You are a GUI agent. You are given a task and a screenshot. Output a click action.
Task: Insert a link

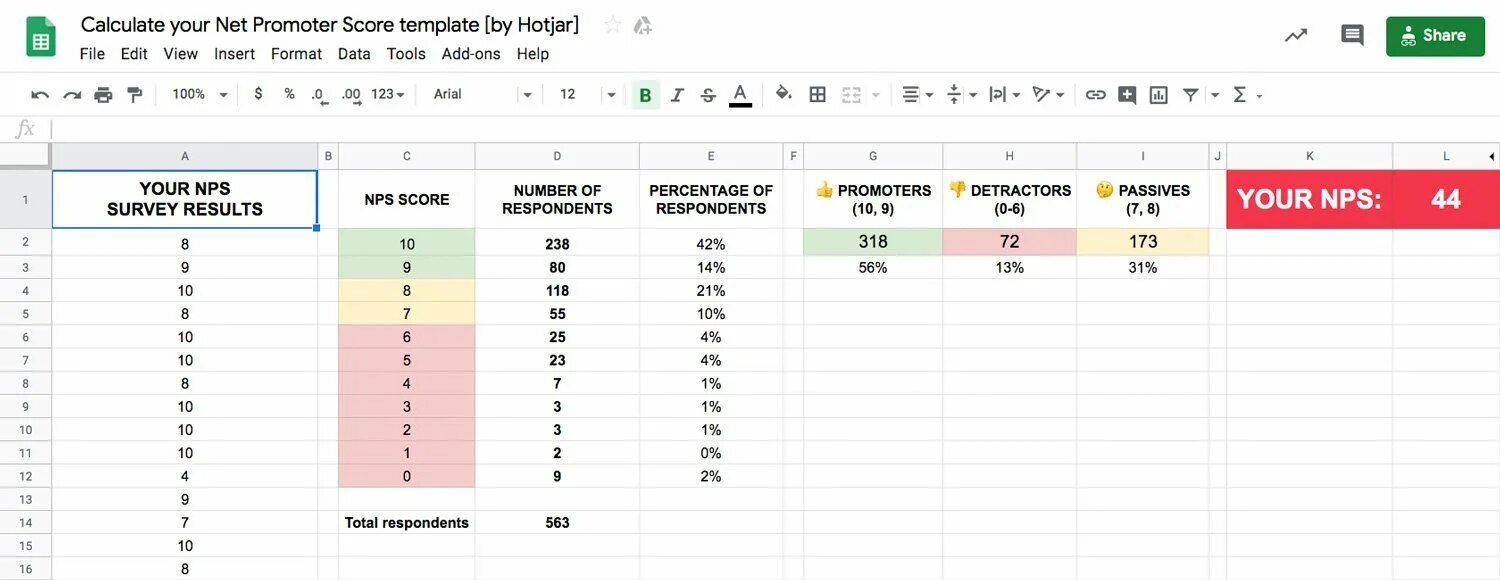(1096, 95)
